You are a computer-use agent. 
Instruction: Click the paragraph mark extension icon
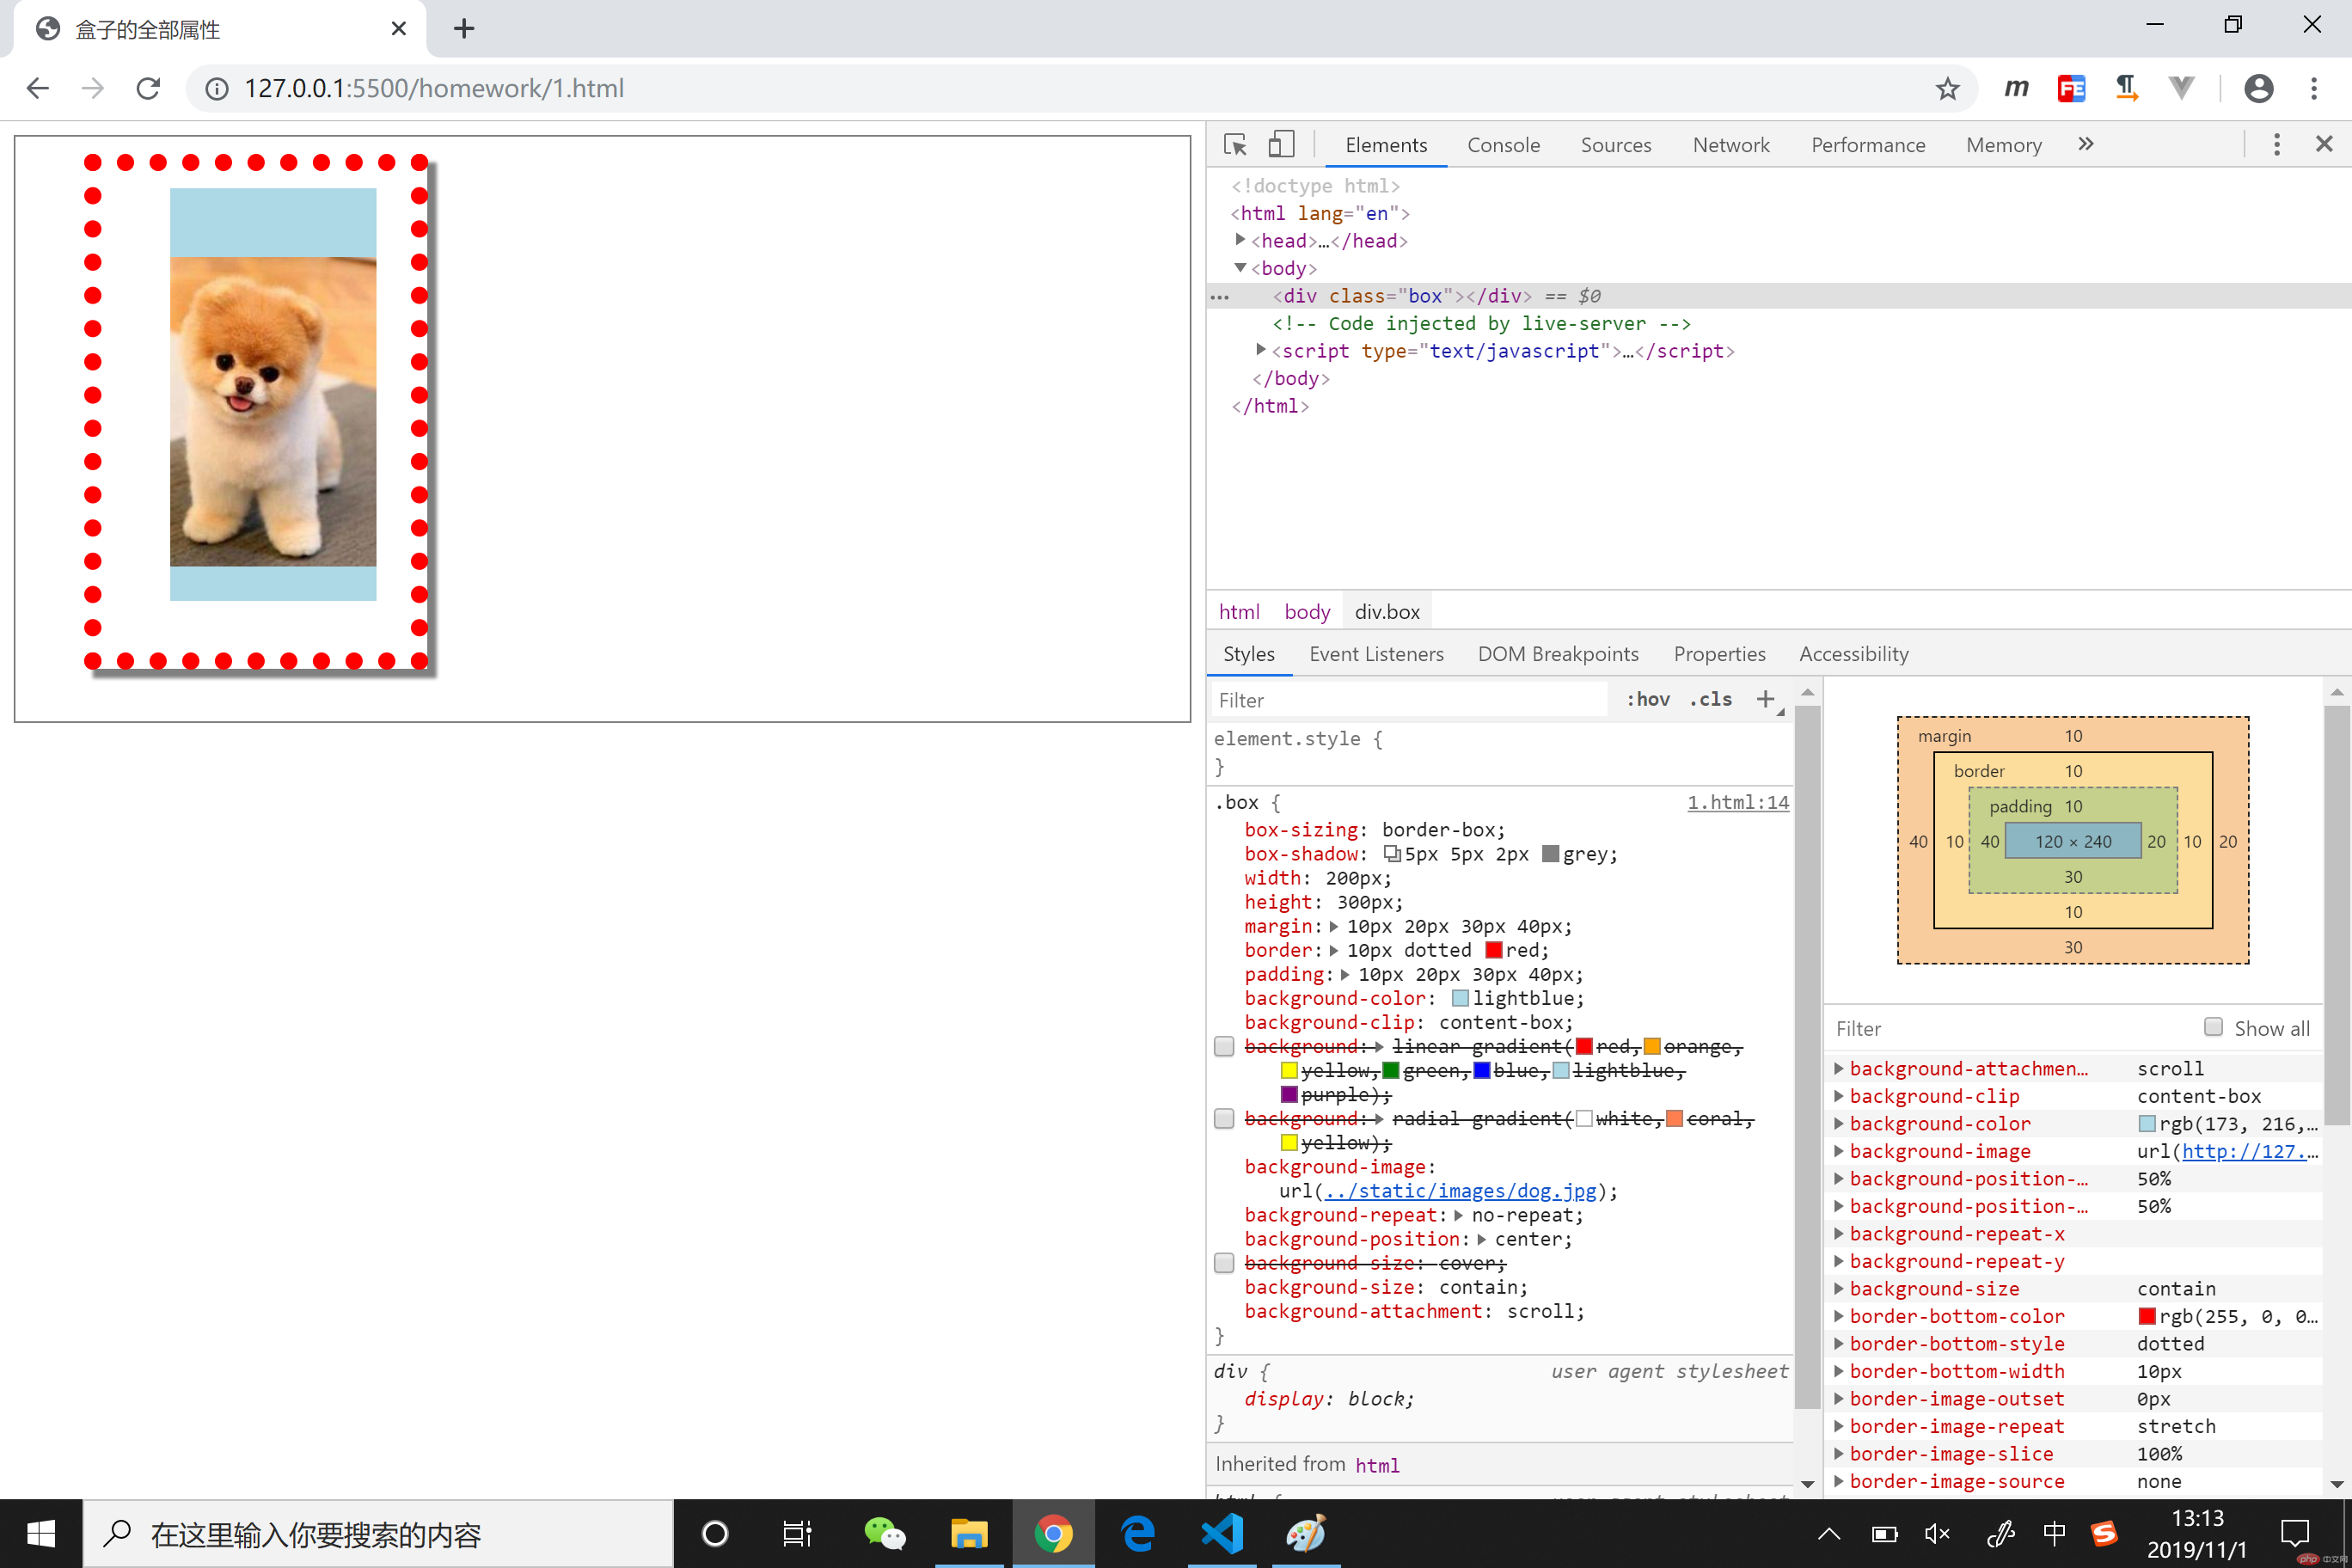pyautogui.click(x=2126, y=89)
